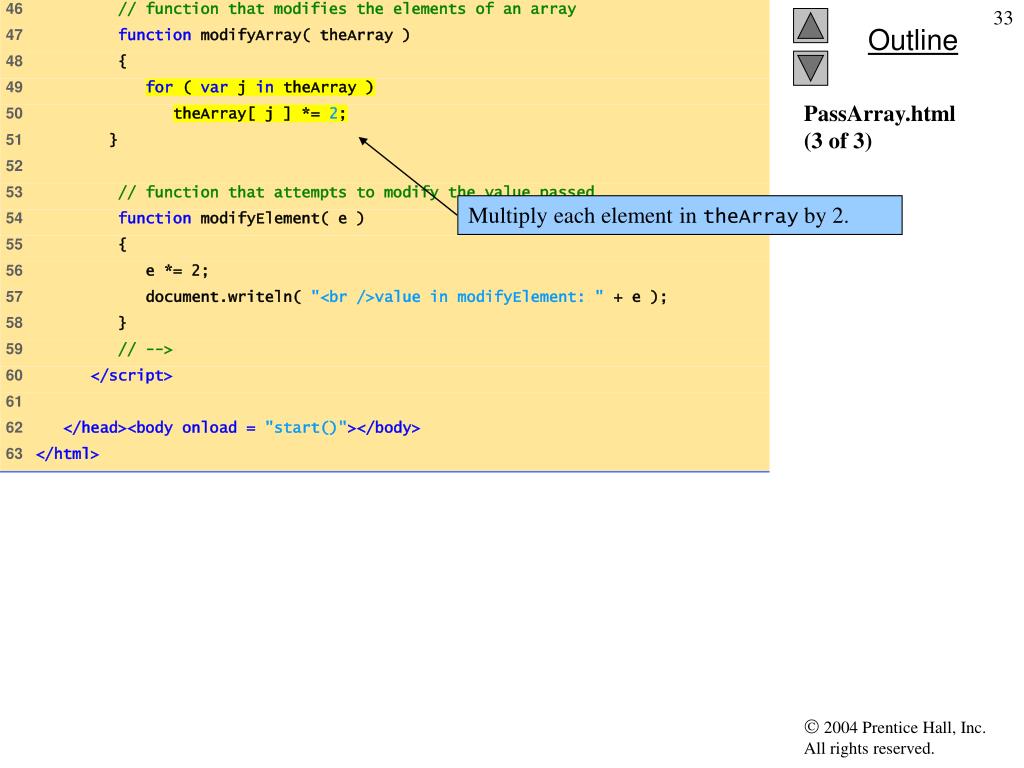Click line number 52
The height and width of the screenshot is (768, 1024).
[14, 166]
